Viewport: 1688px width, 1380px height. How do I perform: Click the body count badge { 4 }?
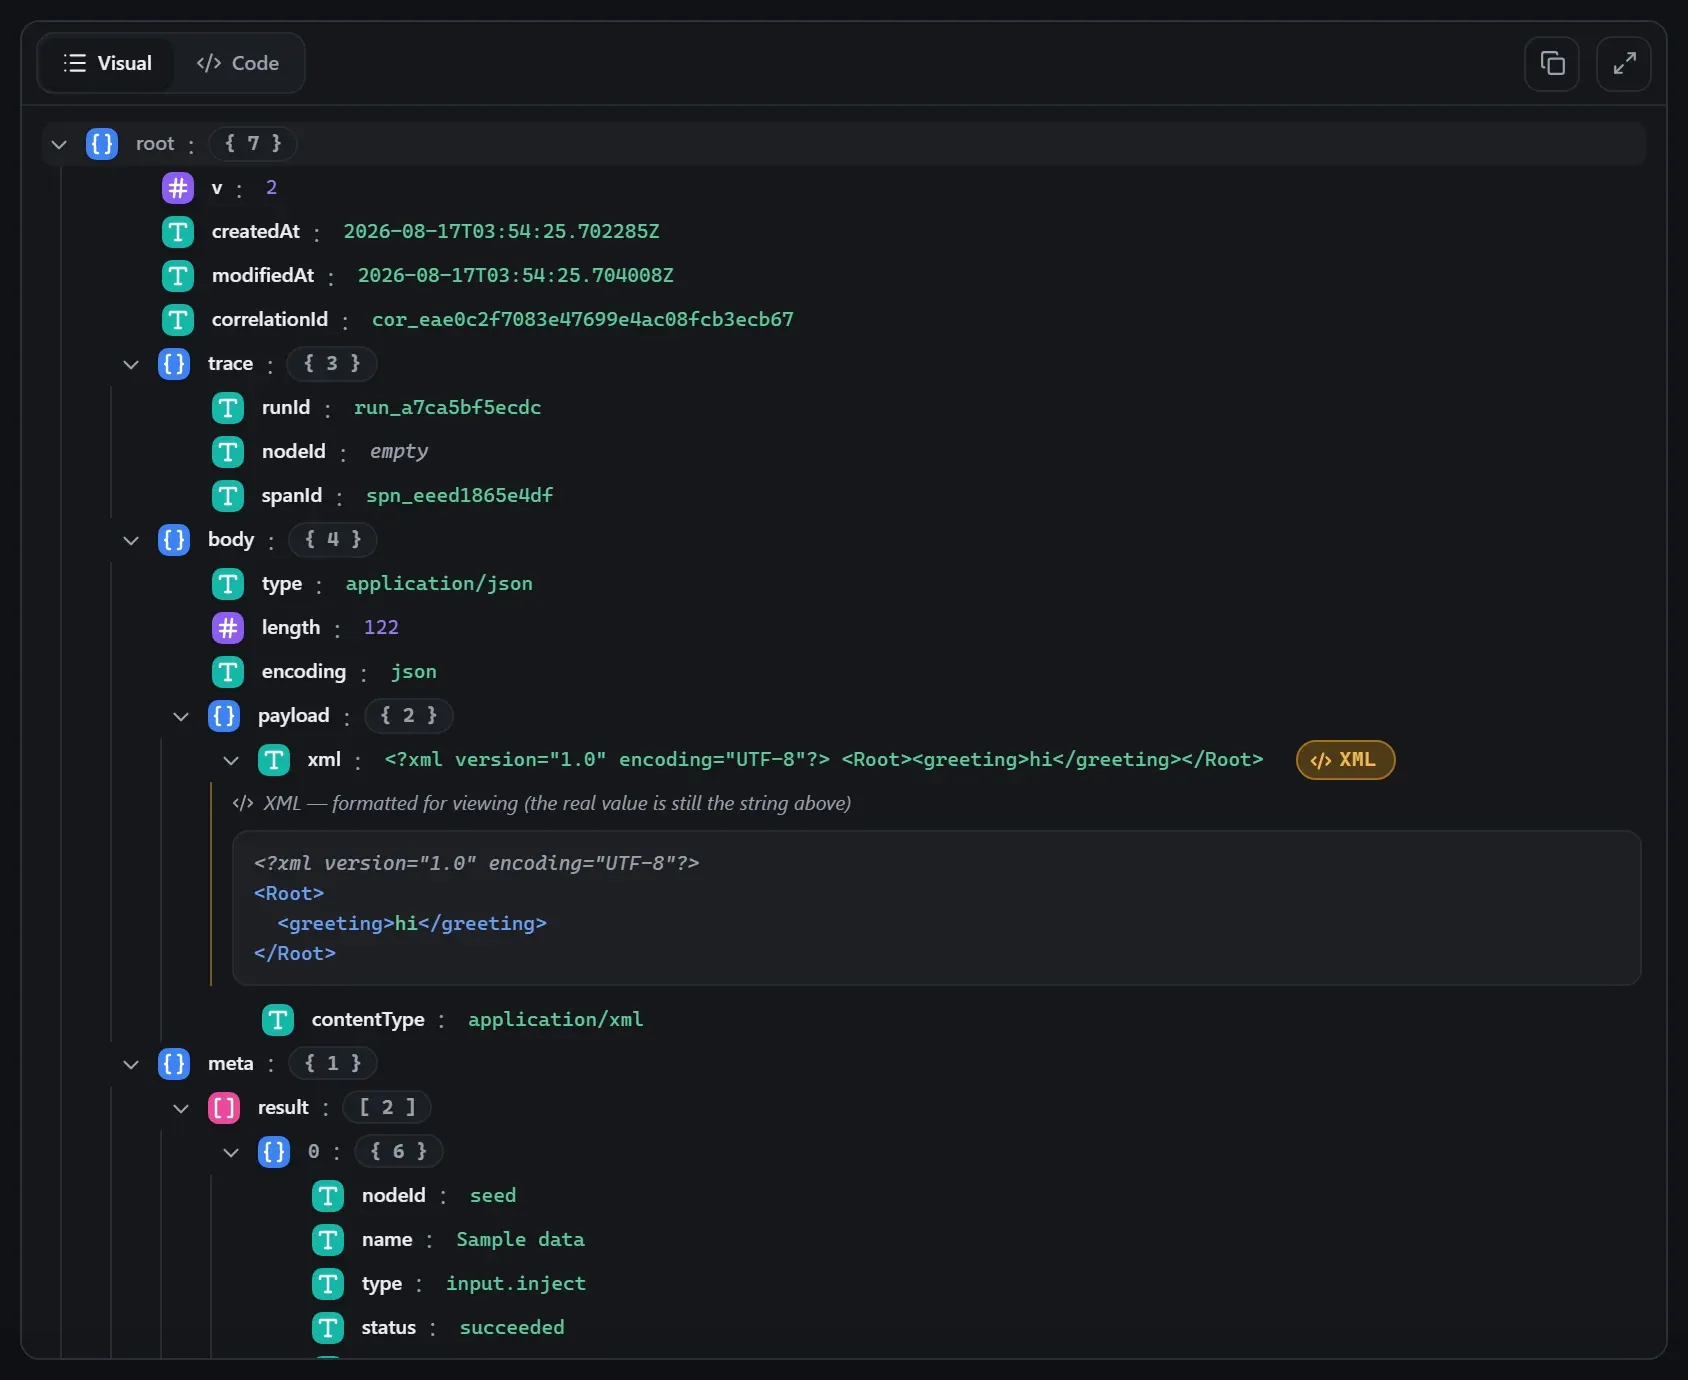click(x=333, y=540)
